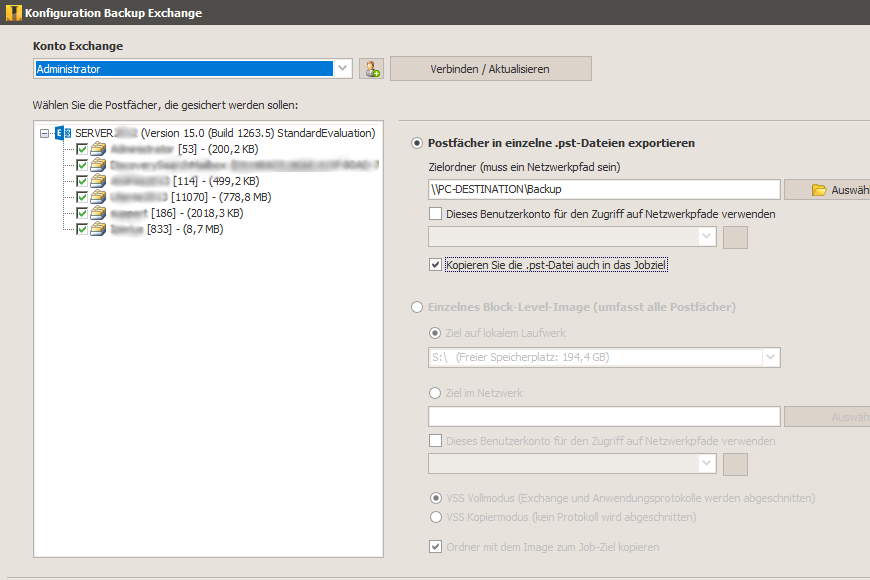Choose 'Ziel im Netzwerk' radio button

tap(436, 393)
